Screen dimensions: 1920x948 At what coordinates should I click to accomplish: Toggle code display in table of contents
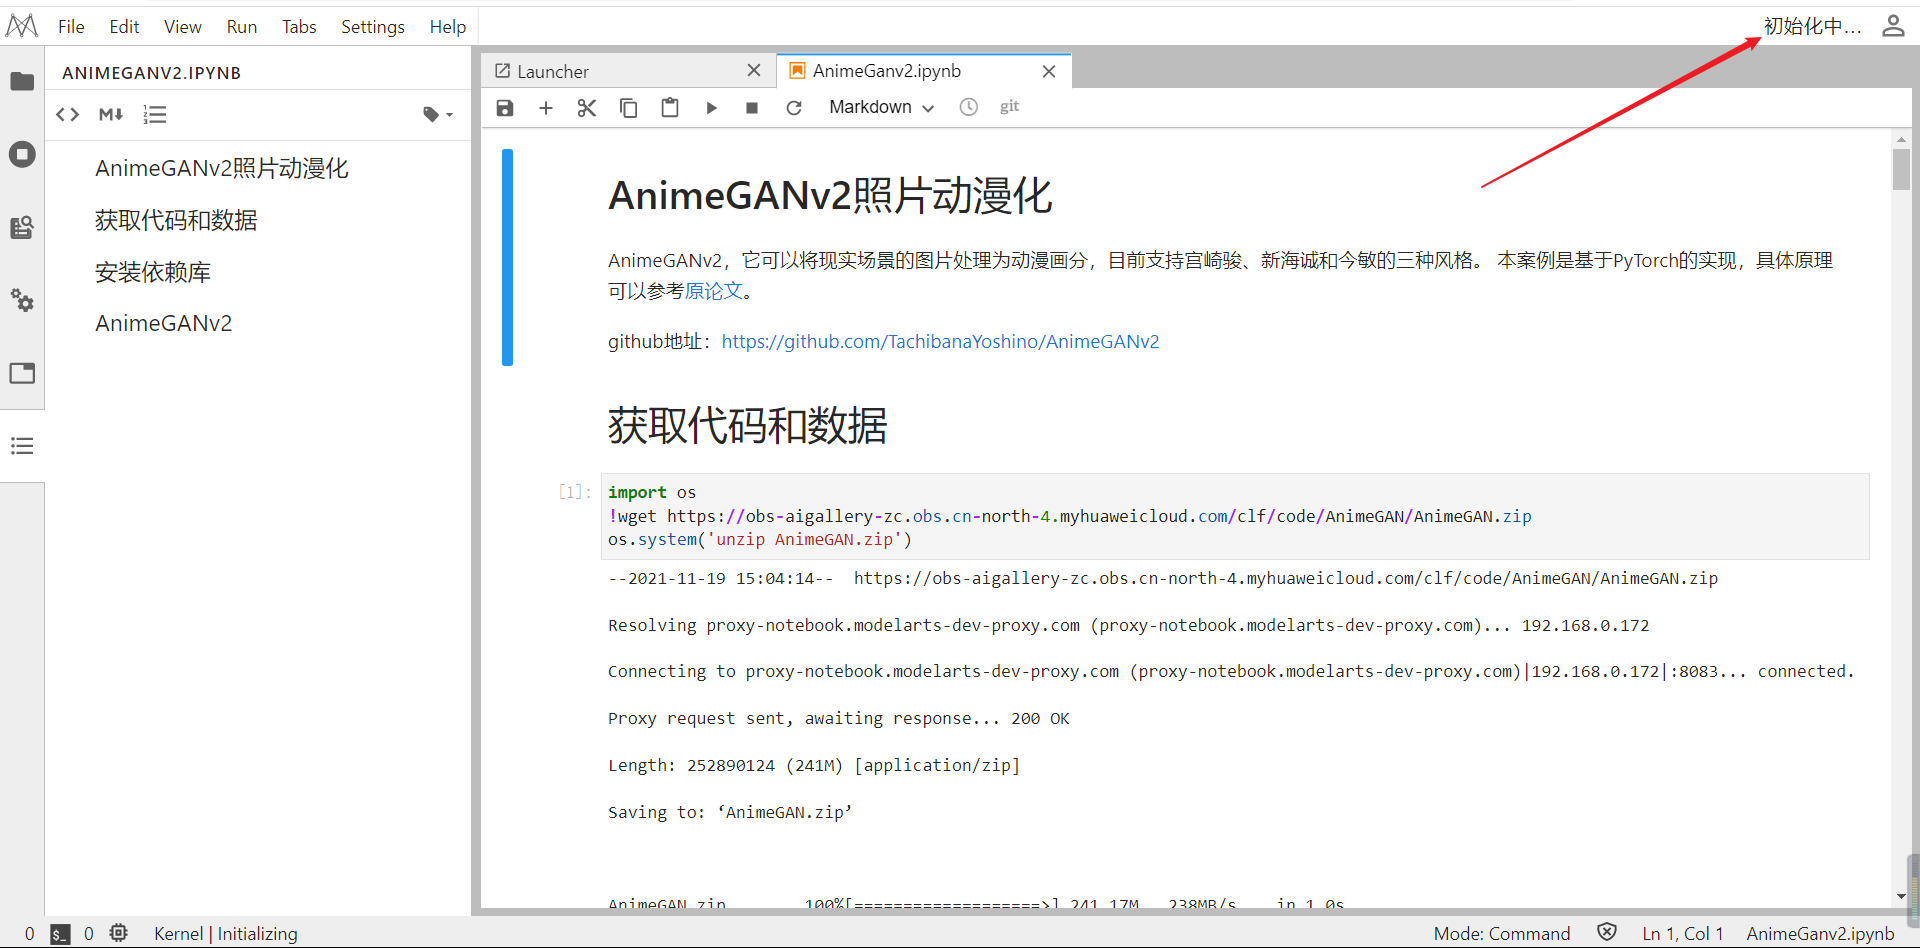(68, 114)
